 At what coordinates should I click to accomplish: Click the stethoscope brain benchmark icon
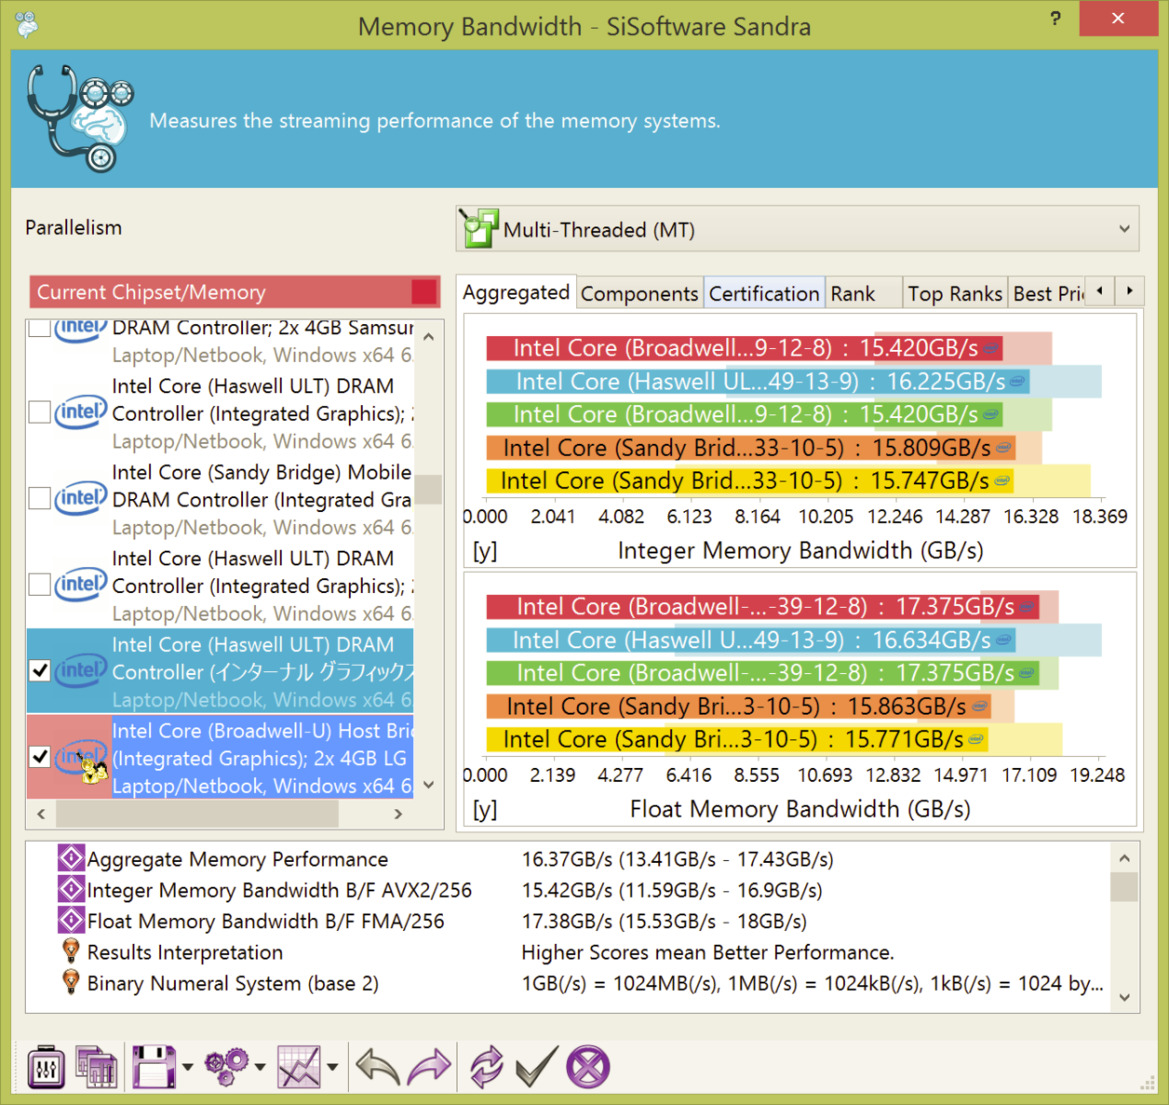tap(79, 118)
